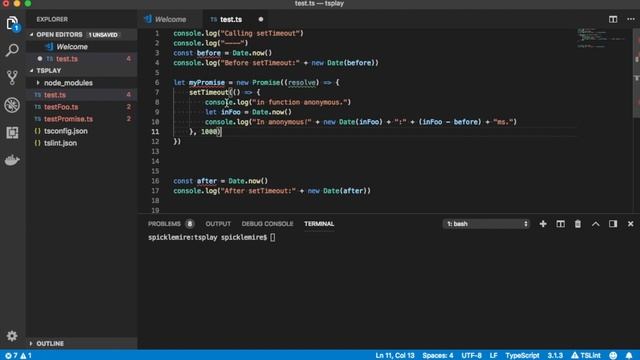
Task: Split the terminal pane
Action: pyautogui.click(x=560, y=224)
